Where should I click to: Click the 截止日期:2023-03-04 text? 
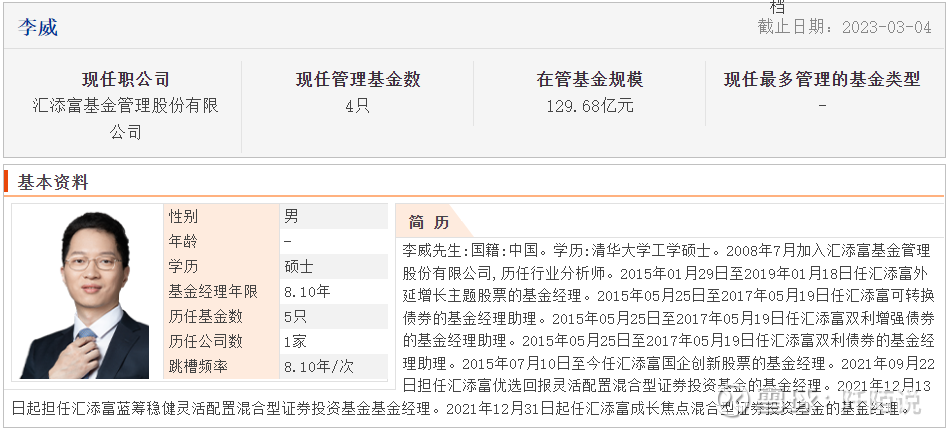coord(844,27)
